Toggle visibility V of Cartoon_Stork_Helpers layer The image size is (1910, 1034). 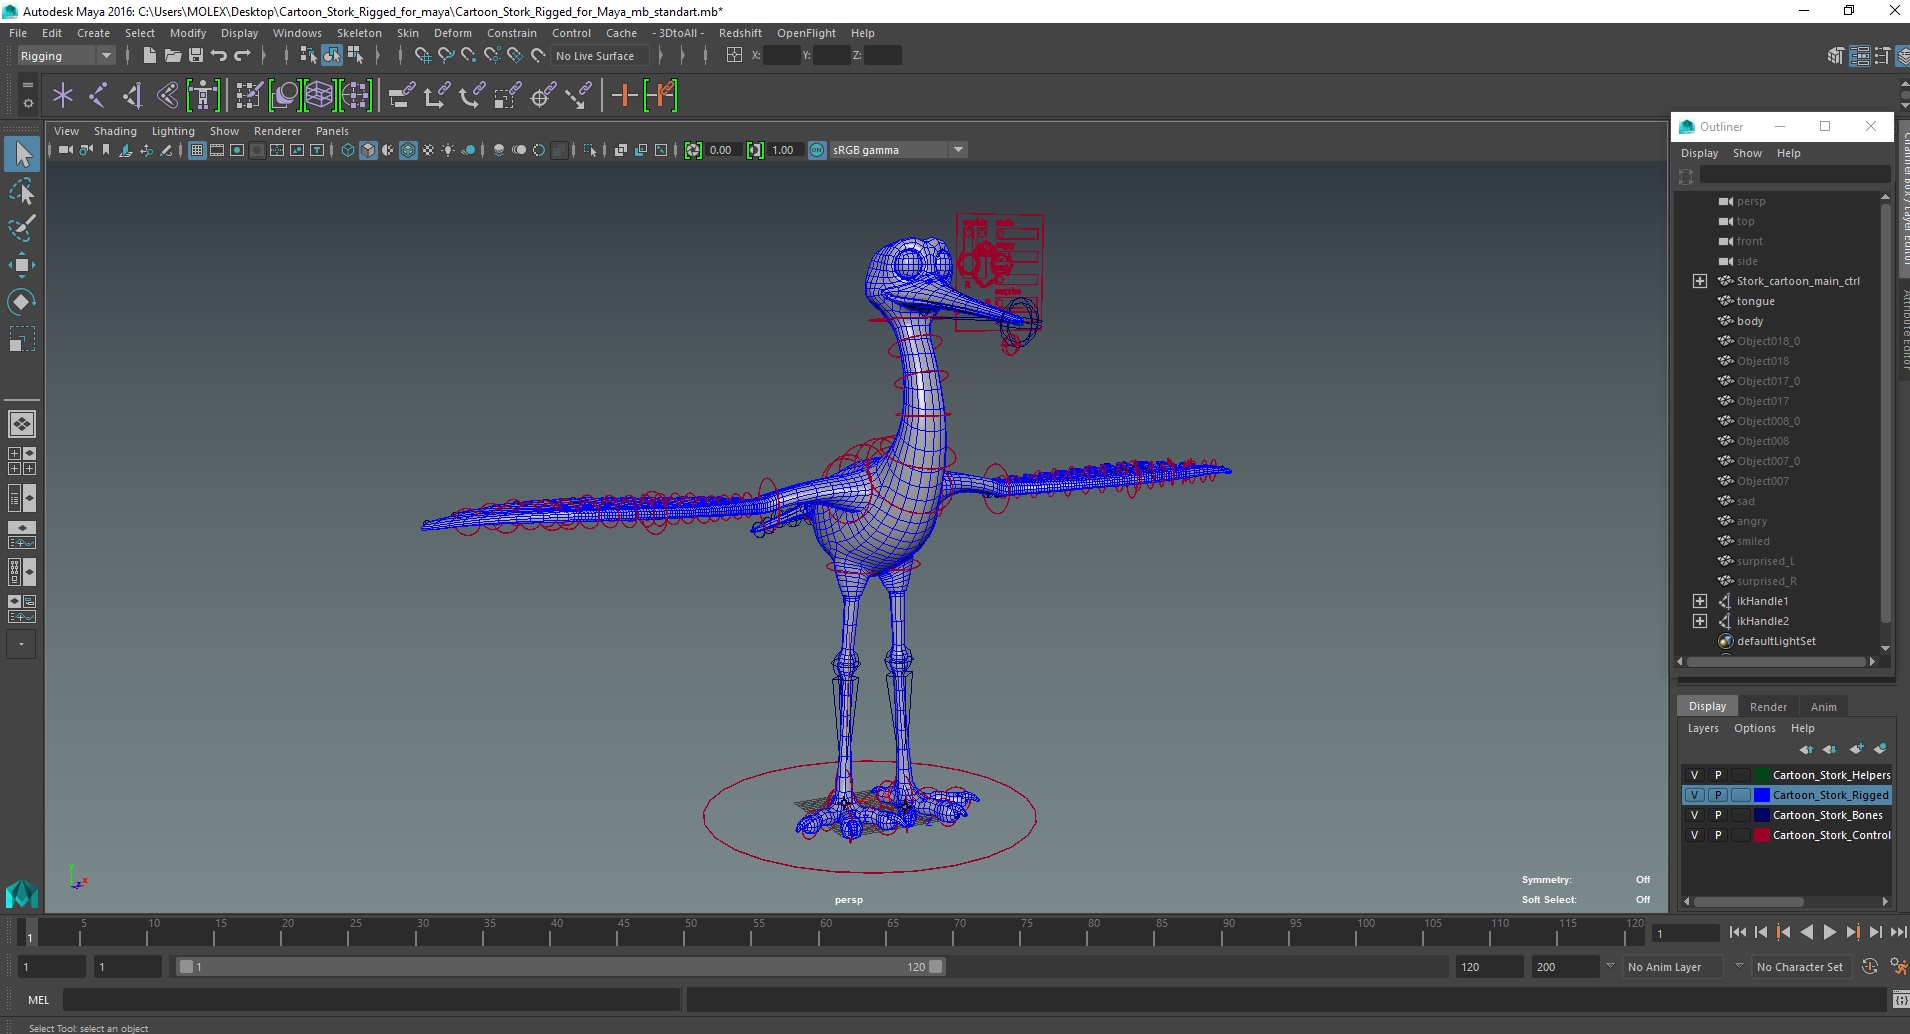click(x=1694, y=775)
